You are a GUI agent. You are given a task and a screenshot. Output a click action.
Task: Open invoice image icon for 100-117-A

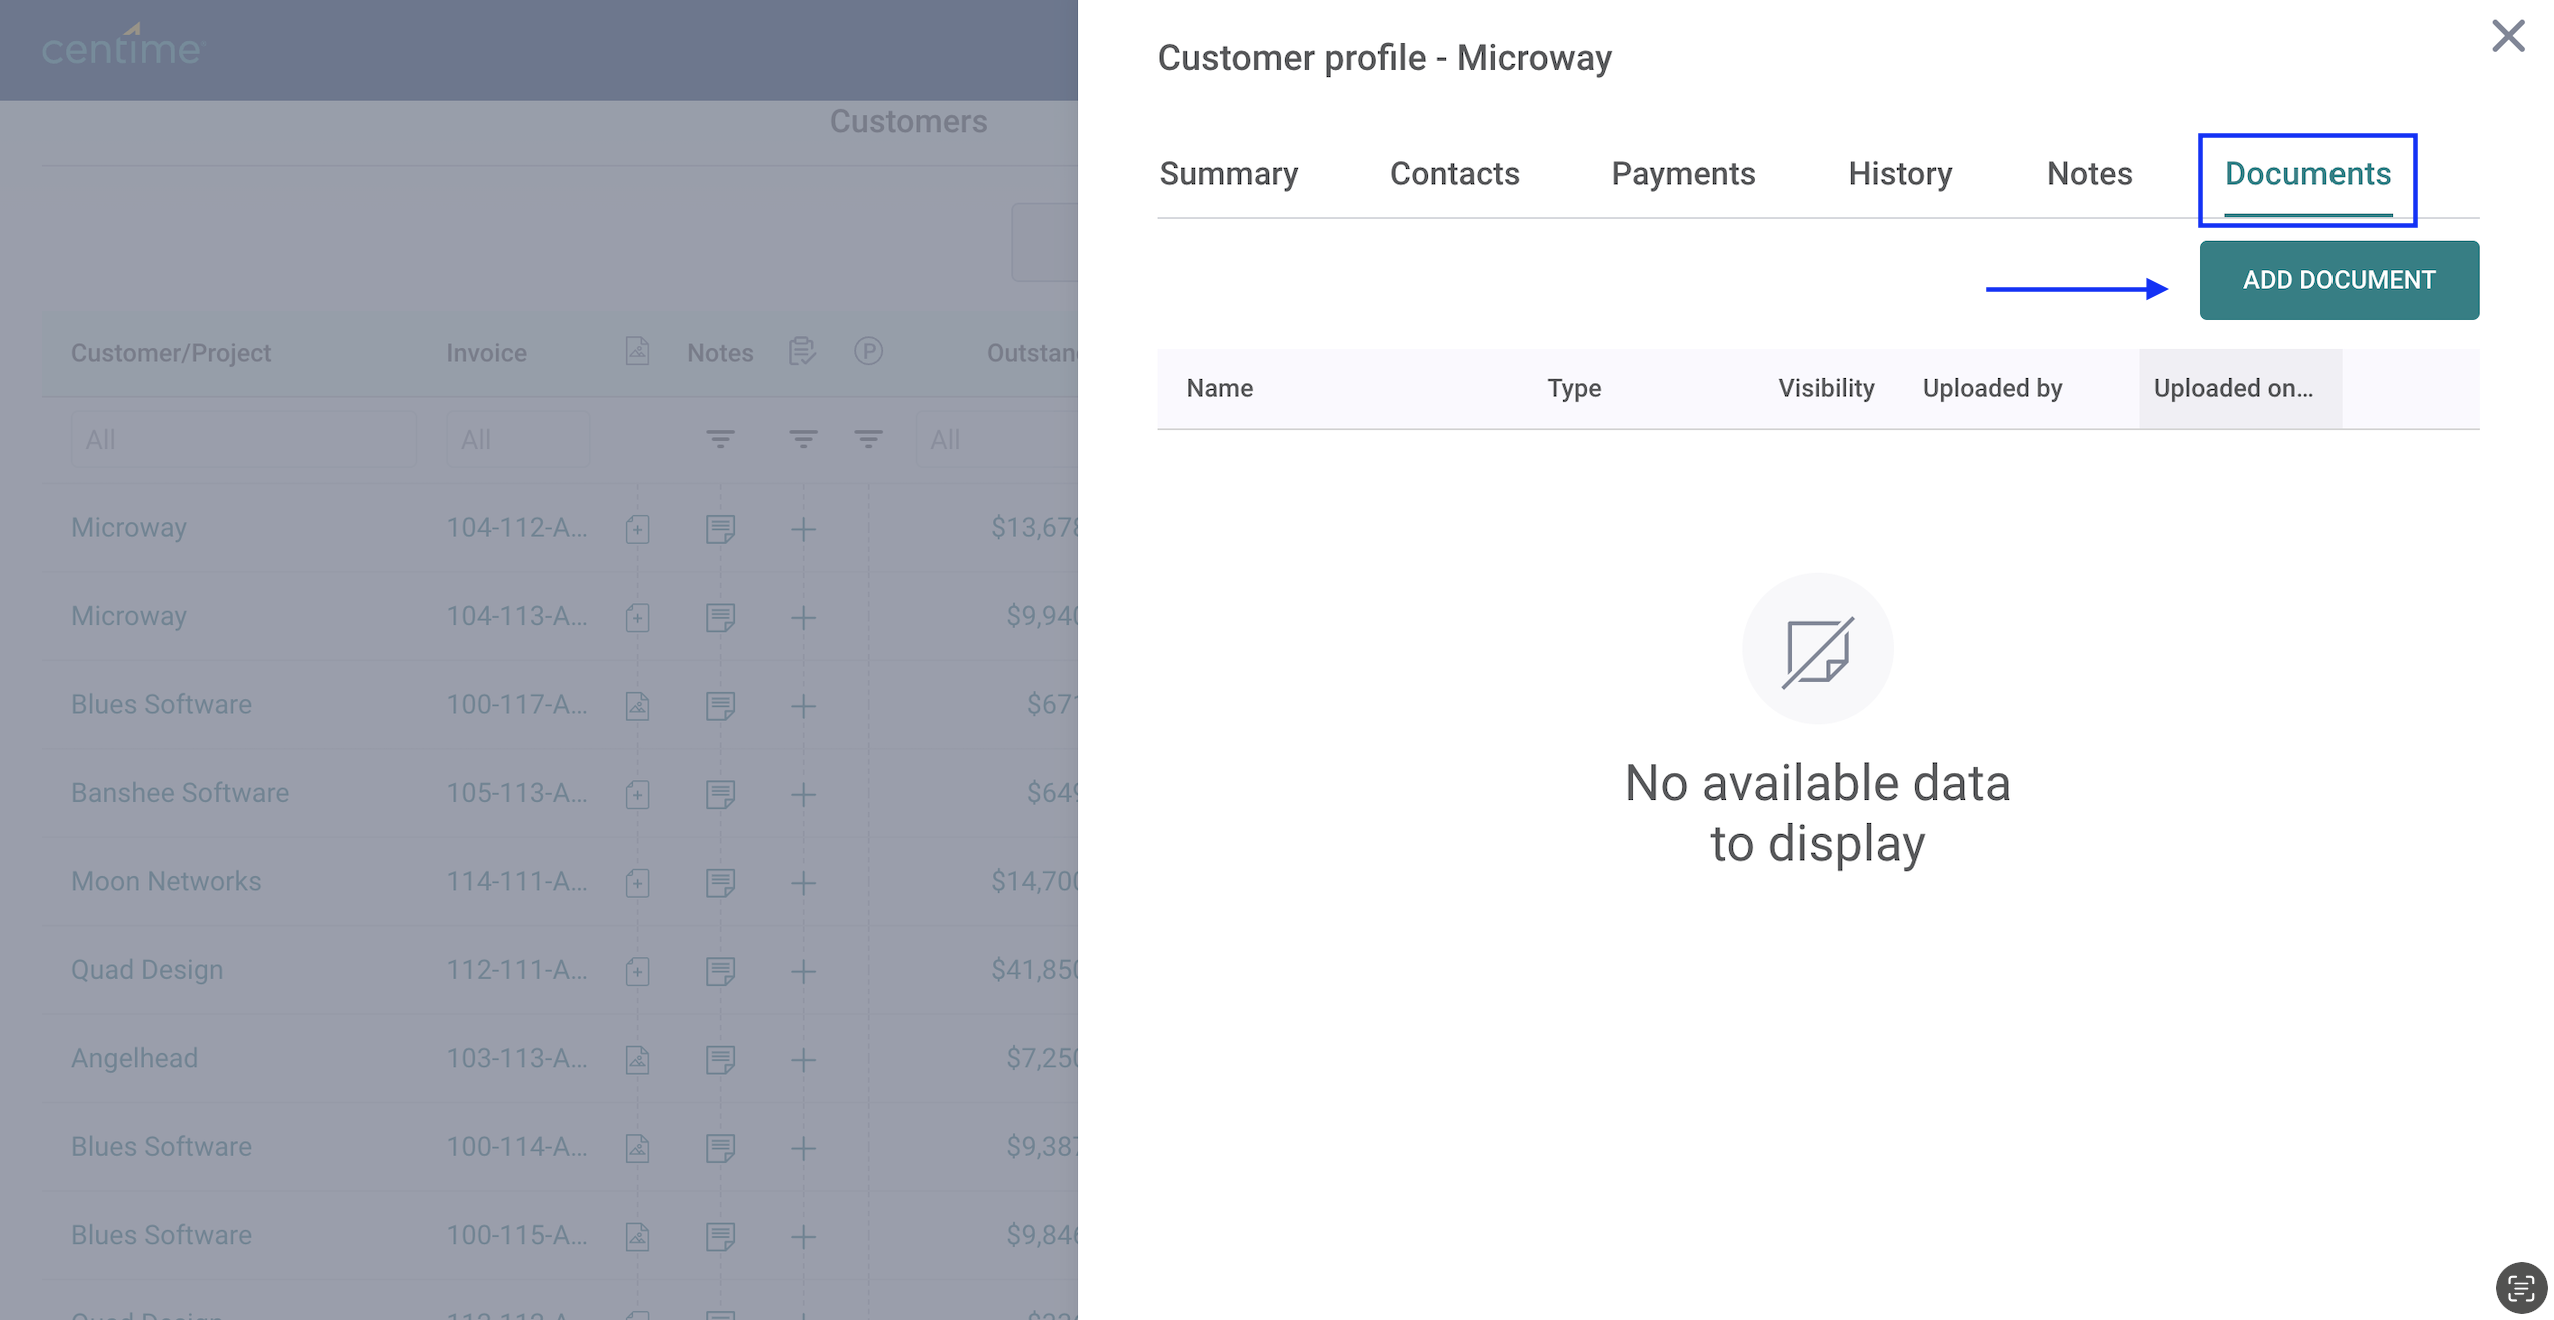click(637, 705)
